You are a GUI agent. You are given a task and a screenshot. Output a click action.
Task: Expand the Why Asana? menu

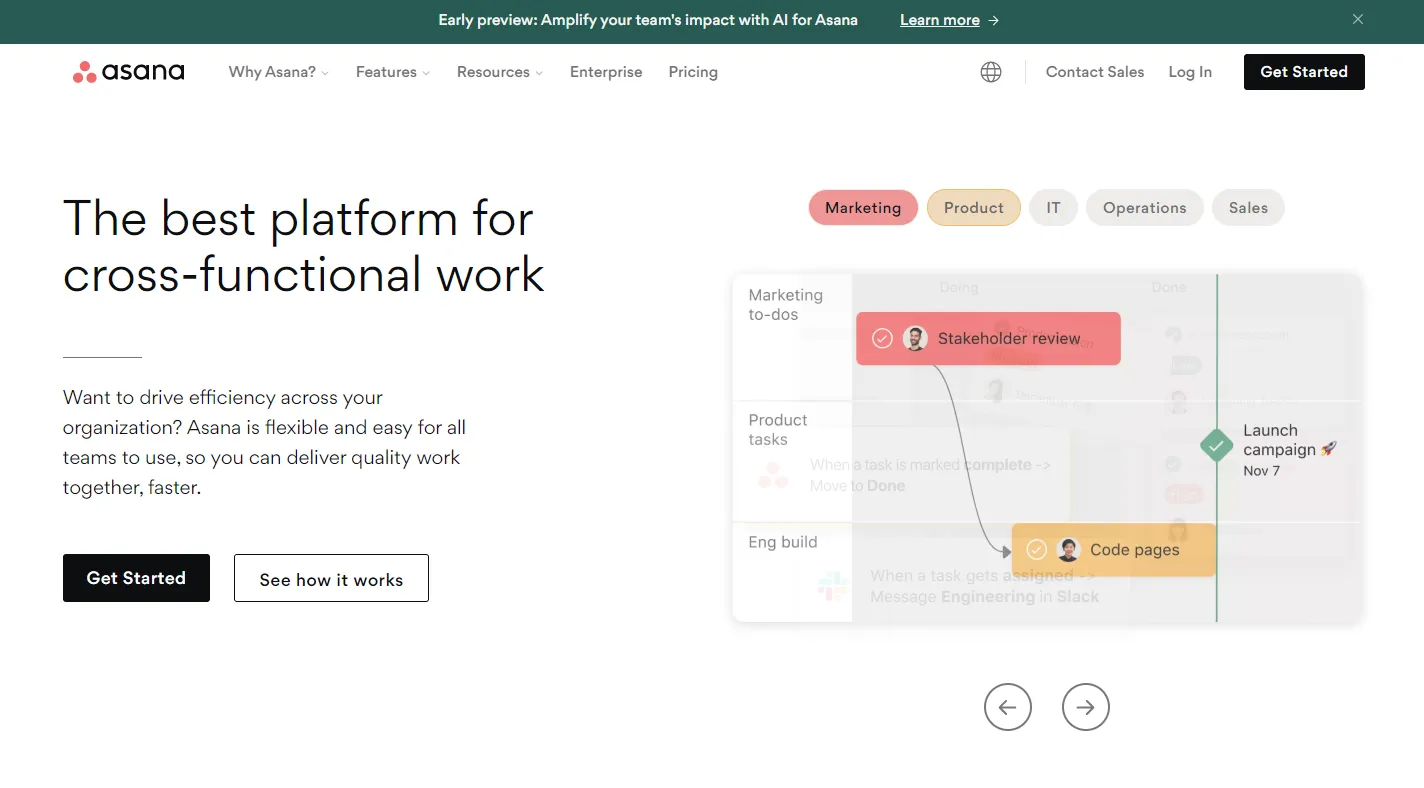coord(278,72)
